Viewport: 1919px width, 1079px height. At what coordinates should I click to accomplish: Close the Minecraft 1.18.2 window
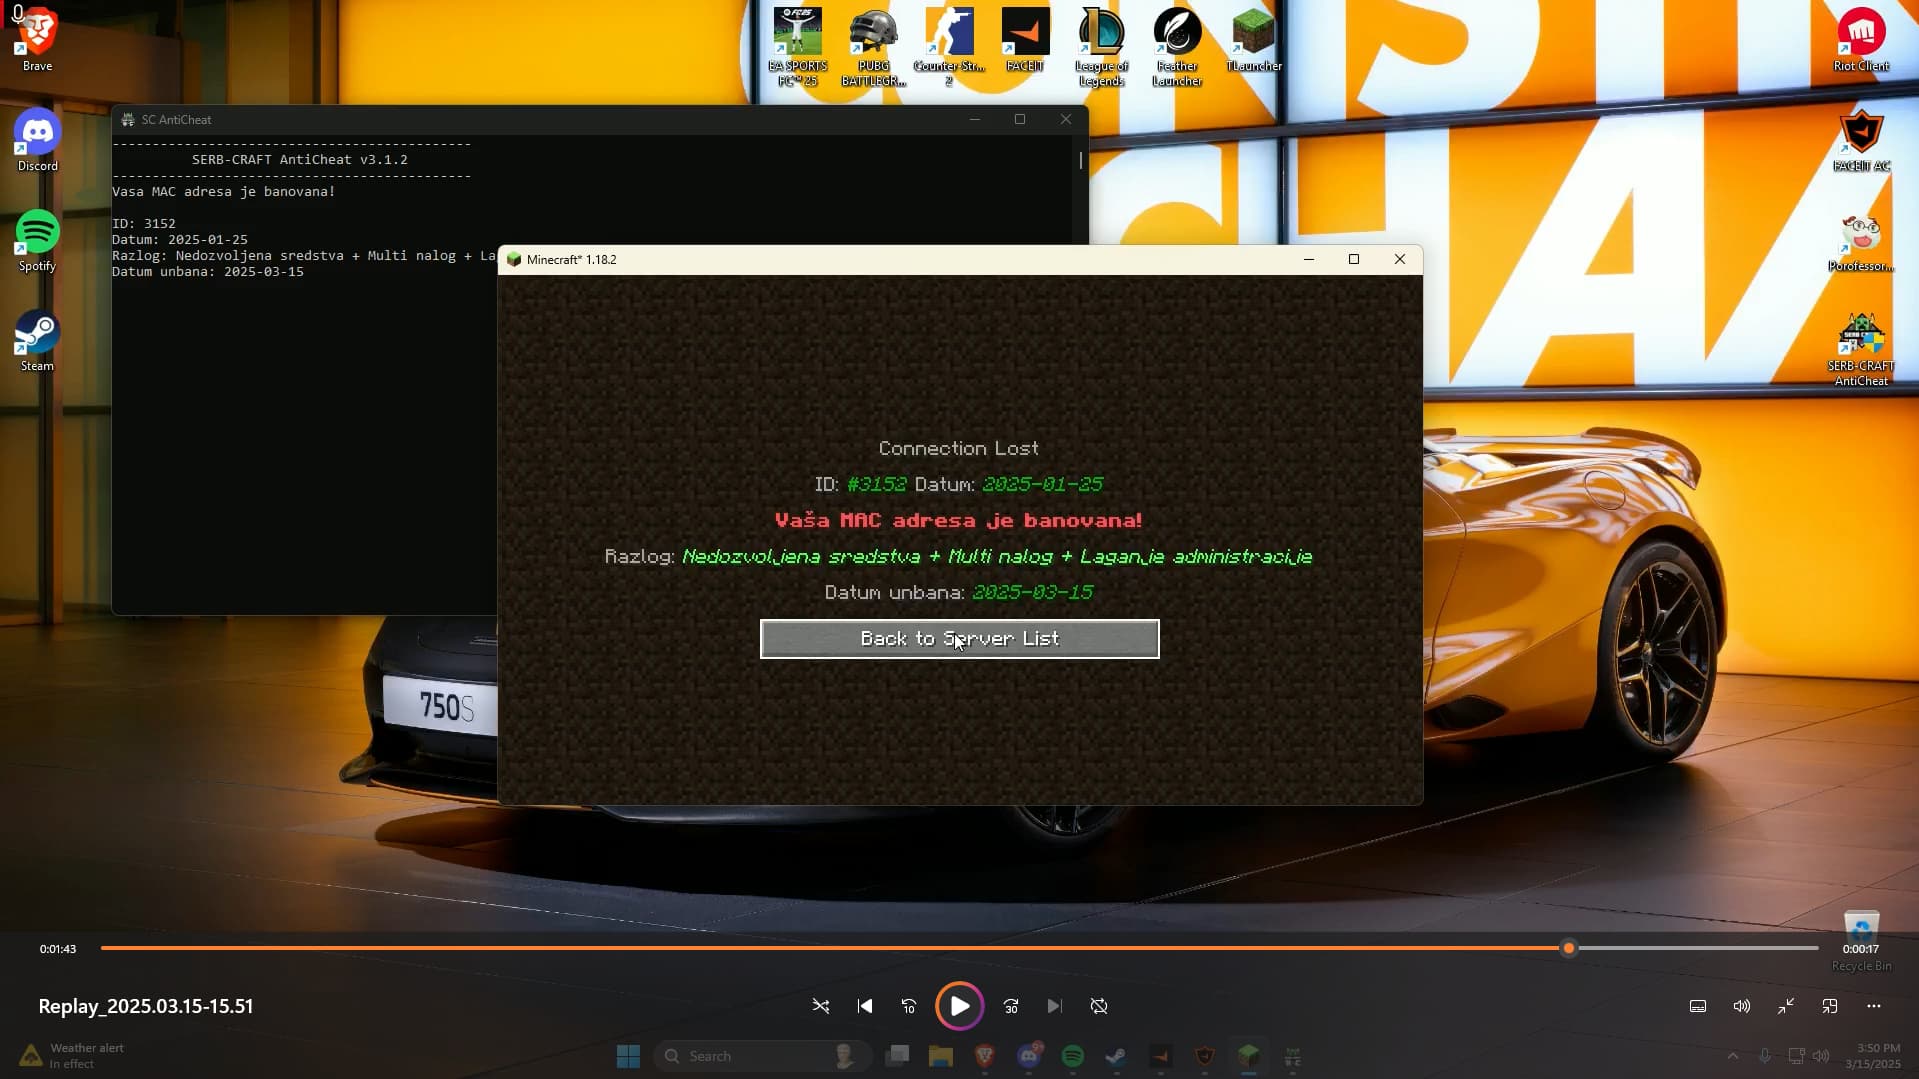click(x=1400, y=259)
